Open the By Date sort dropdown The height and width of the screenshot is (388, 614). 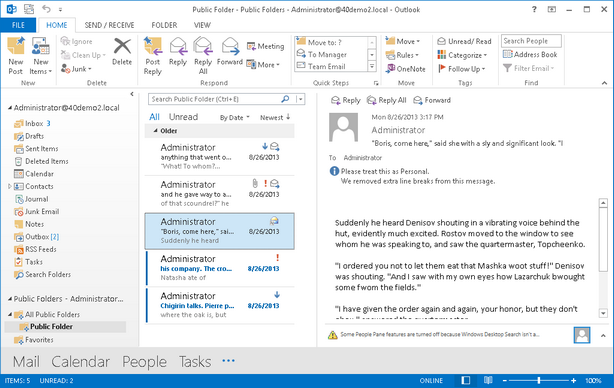(235, 117)
